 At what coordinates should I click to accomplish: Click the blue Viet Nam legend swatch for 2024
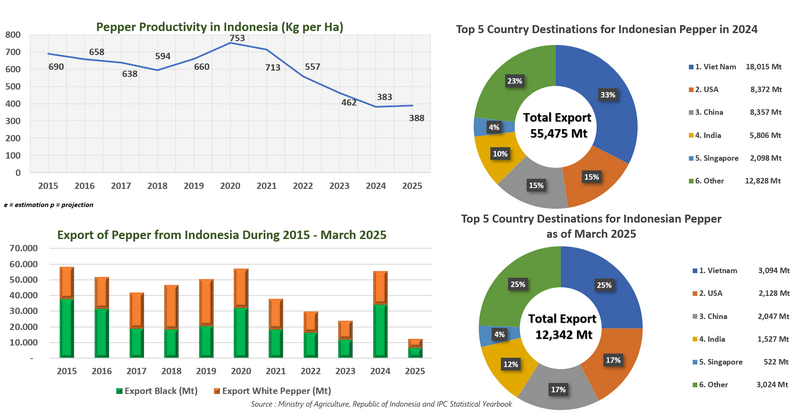693,67
